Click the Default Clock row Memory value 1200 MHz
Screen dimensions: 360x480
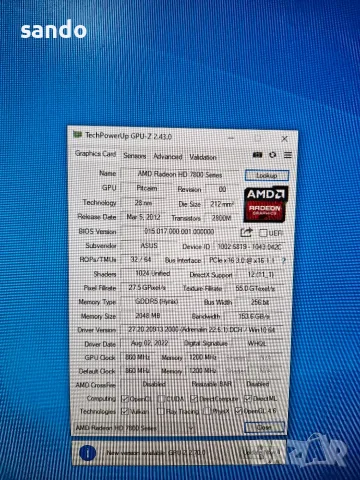[x=203, y=371]
